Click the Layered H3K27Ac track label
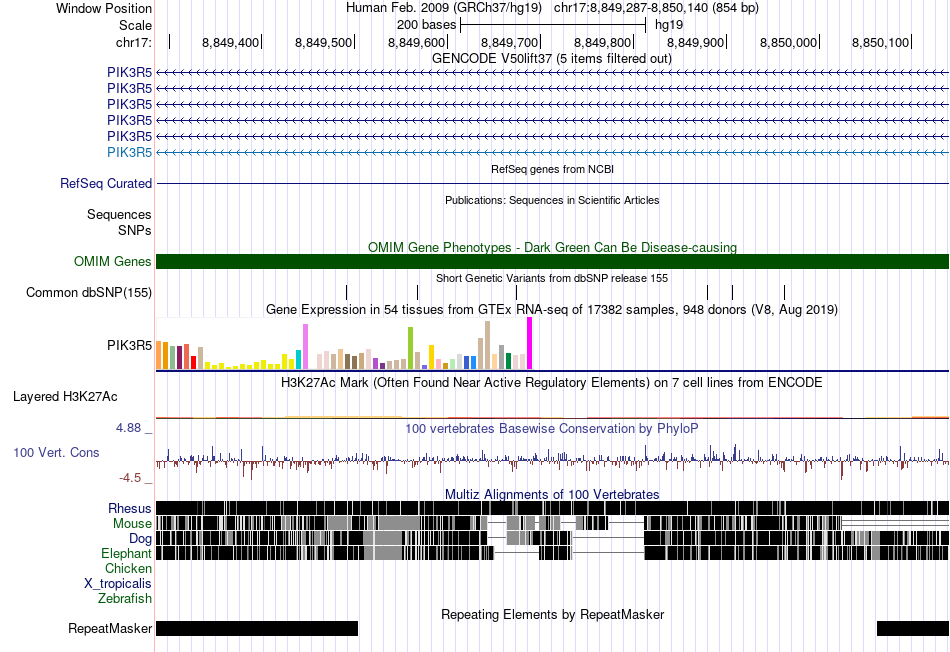Image resolution: width=950 pixels, height=652 pixels. click(65, 397)
